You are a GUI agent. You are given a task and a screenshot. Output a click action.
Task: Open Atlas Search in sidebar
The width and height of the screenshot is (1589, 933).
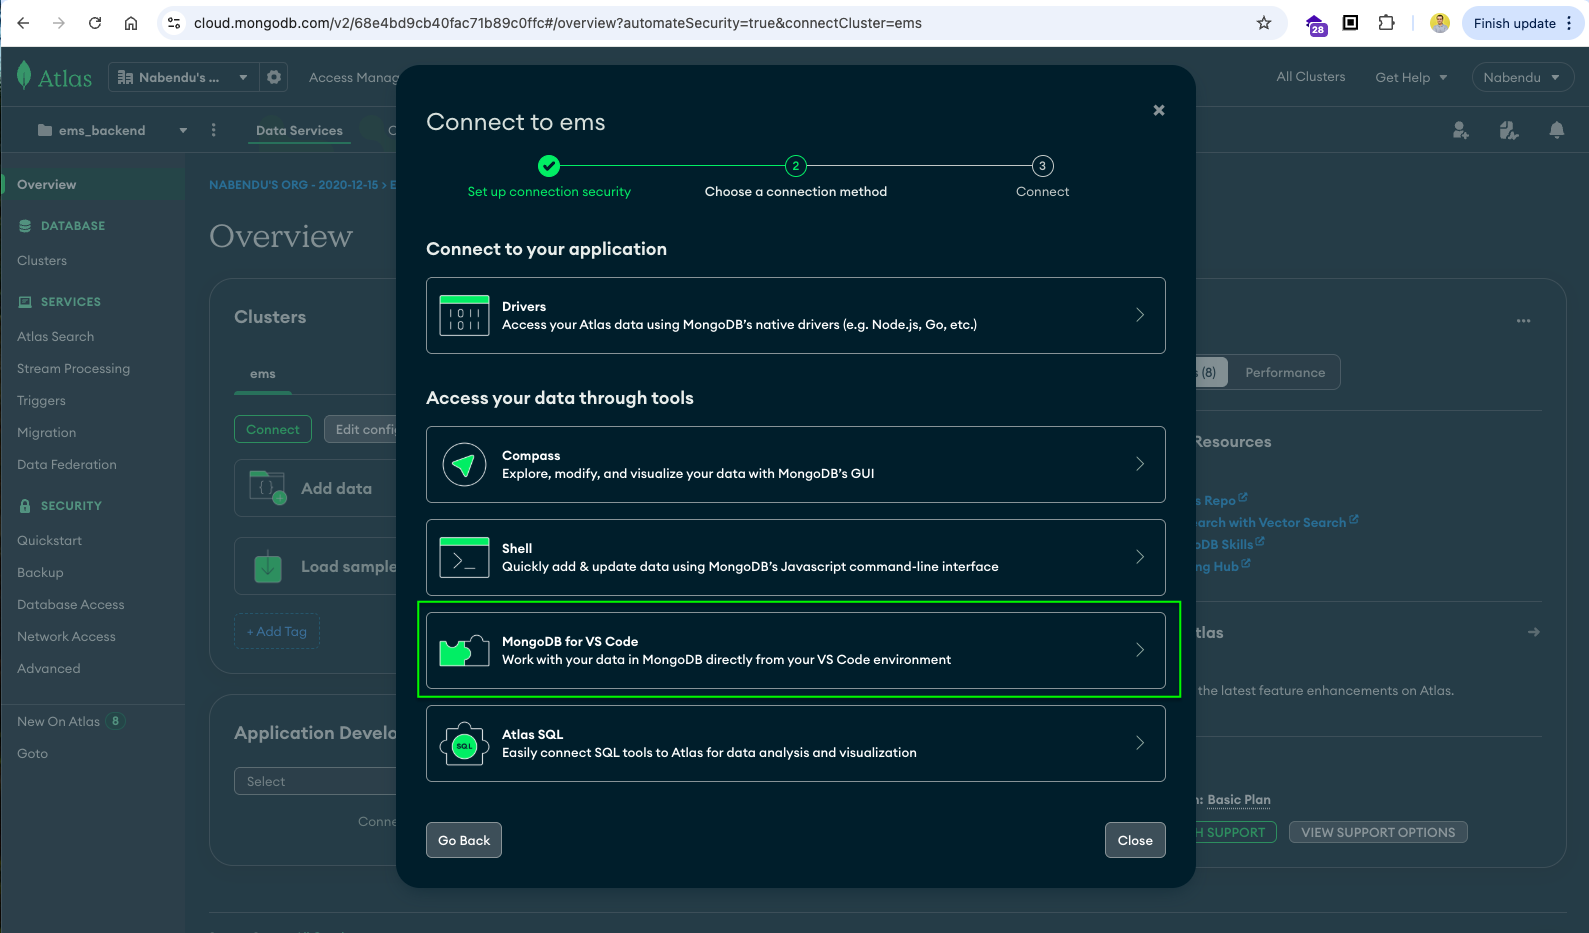pos(55,337)
